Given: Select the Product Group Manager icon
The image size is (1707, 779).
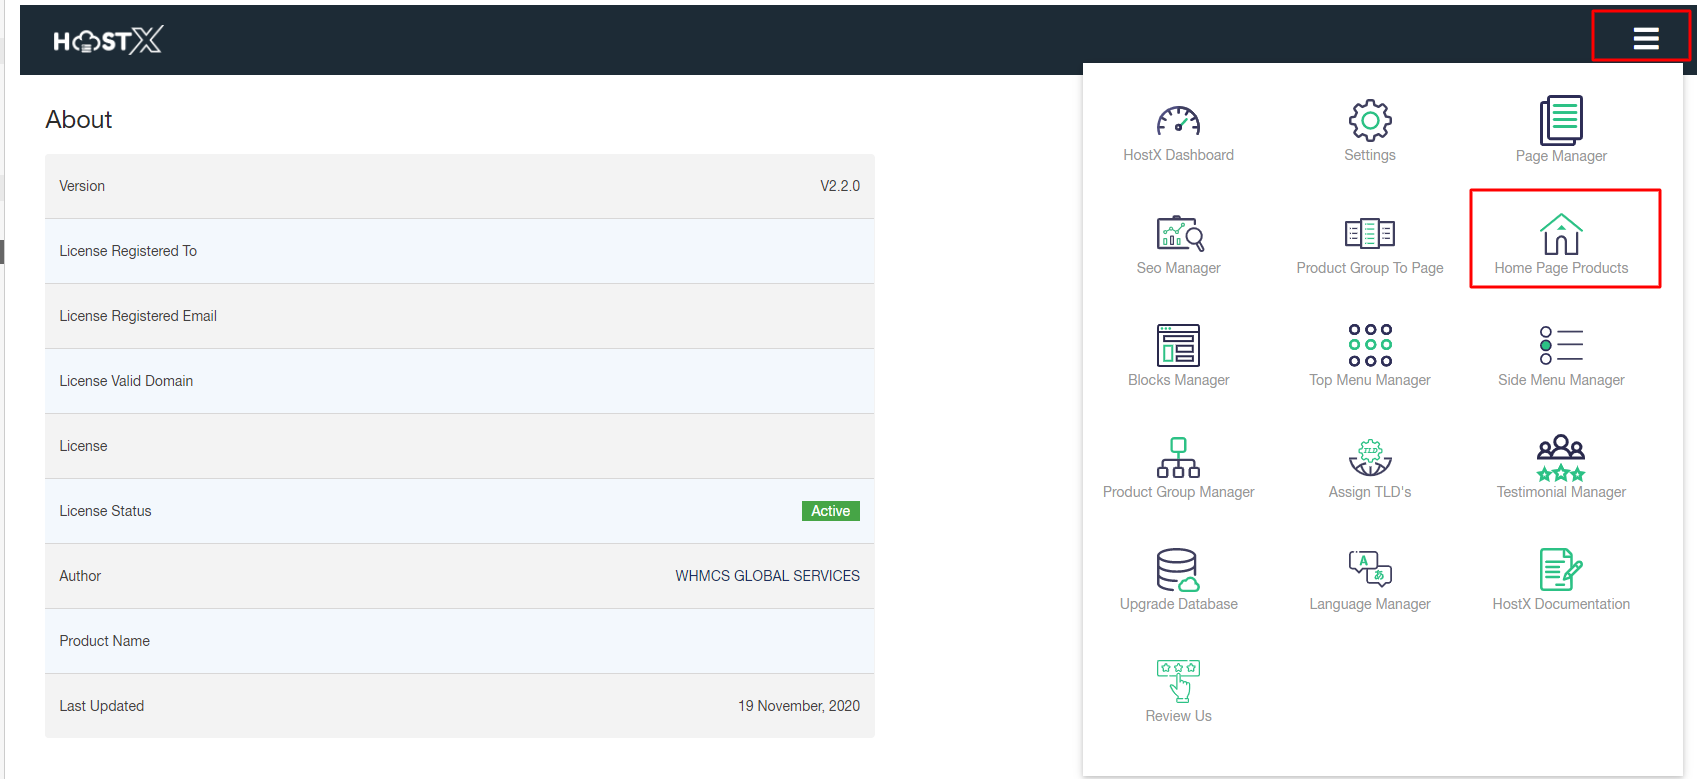Looking at the screenshot, I should click(x=1178, y=458).
